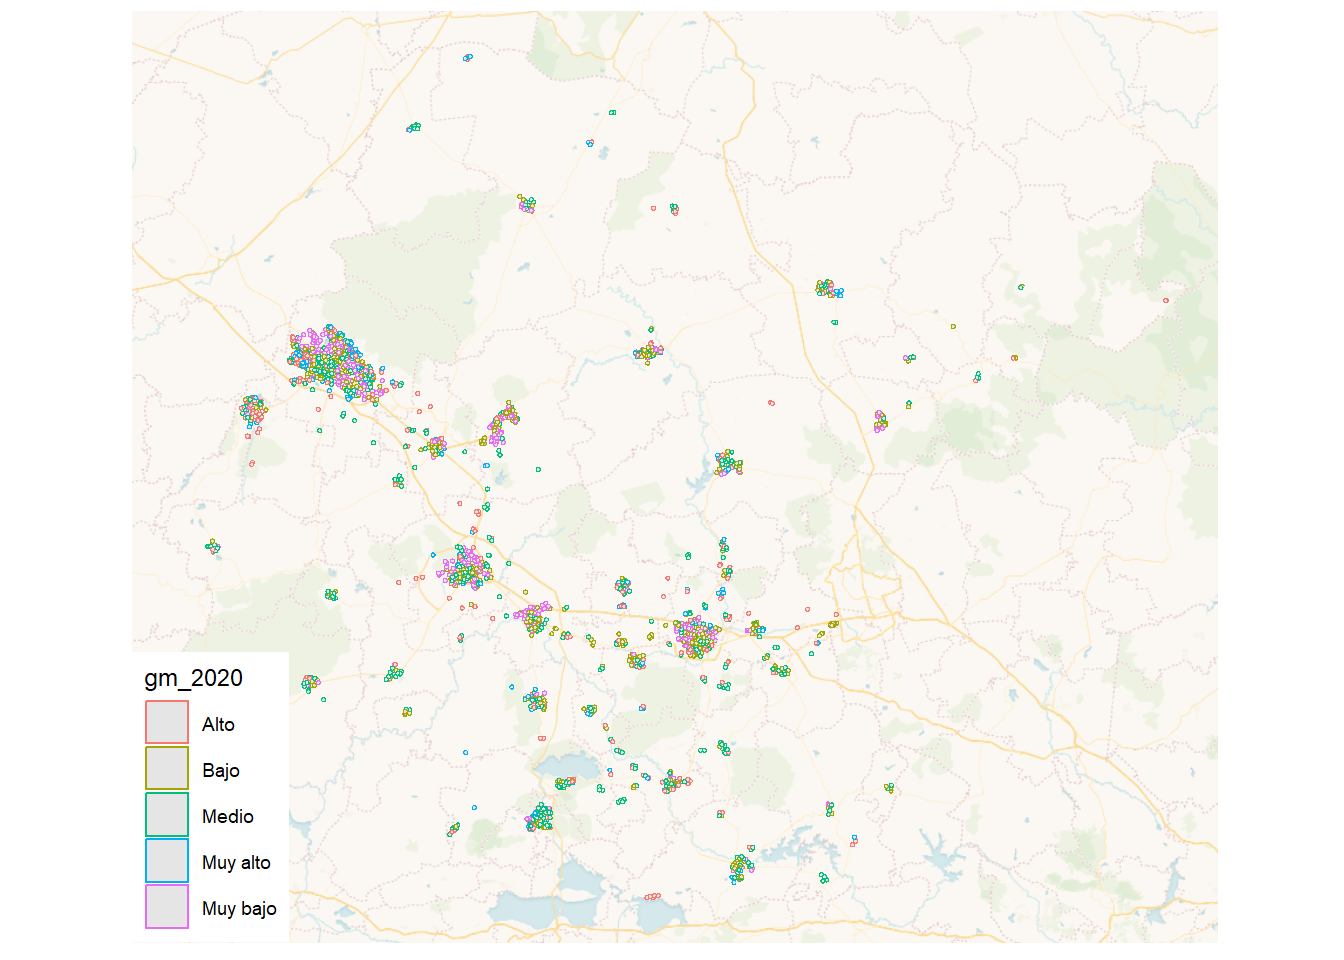
Task: Select the cluster just above the bottom lake
Action: 540,817
